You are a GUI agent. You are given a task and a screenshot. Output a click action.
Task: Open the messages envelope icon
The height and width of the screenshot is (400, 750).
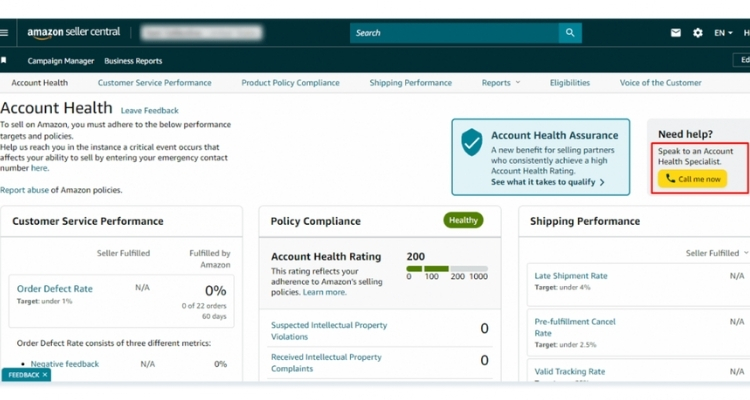point(675,33)
